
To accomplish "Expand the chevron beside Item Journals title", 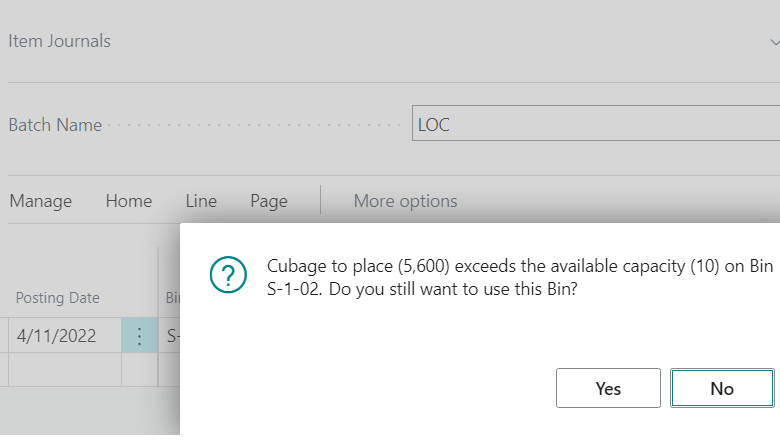I will tap(774, 42).
